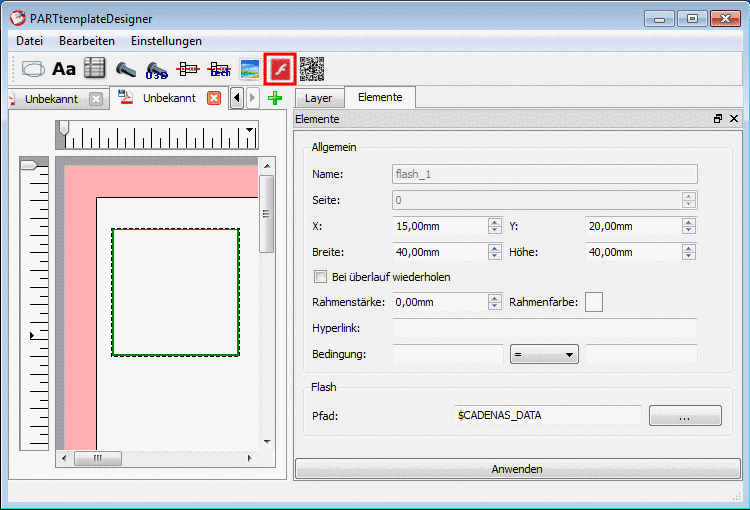Click the Breite value spinner
This screenshot has height=510, width=750.
(495, 252)
